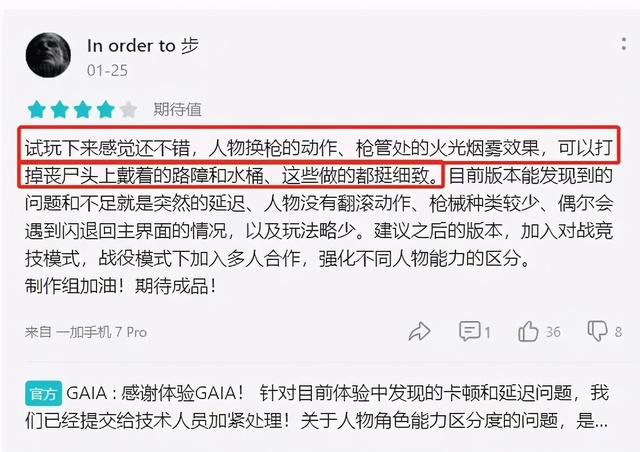This screenshot has width=640, height=452.
Task: Open the three-dot more options menu
Action: pyautogui.click(x=623, y=44)
